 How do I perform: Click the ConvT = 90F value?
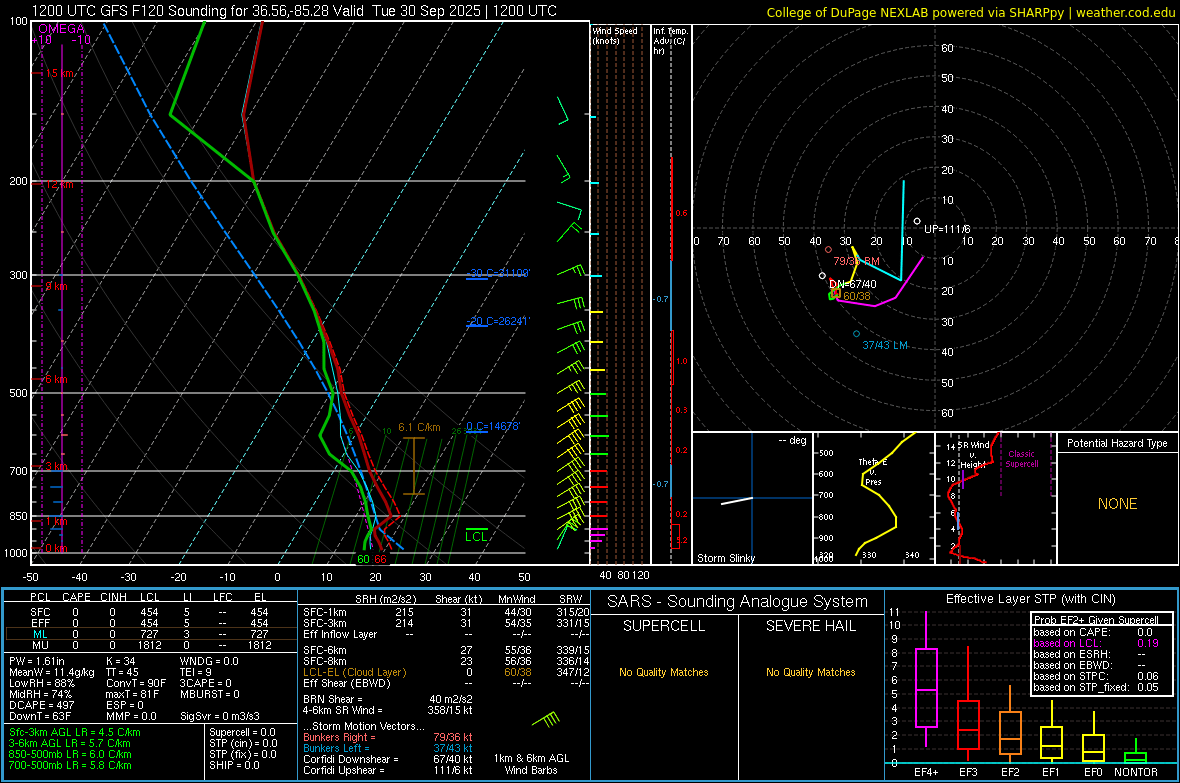point(135,684)
